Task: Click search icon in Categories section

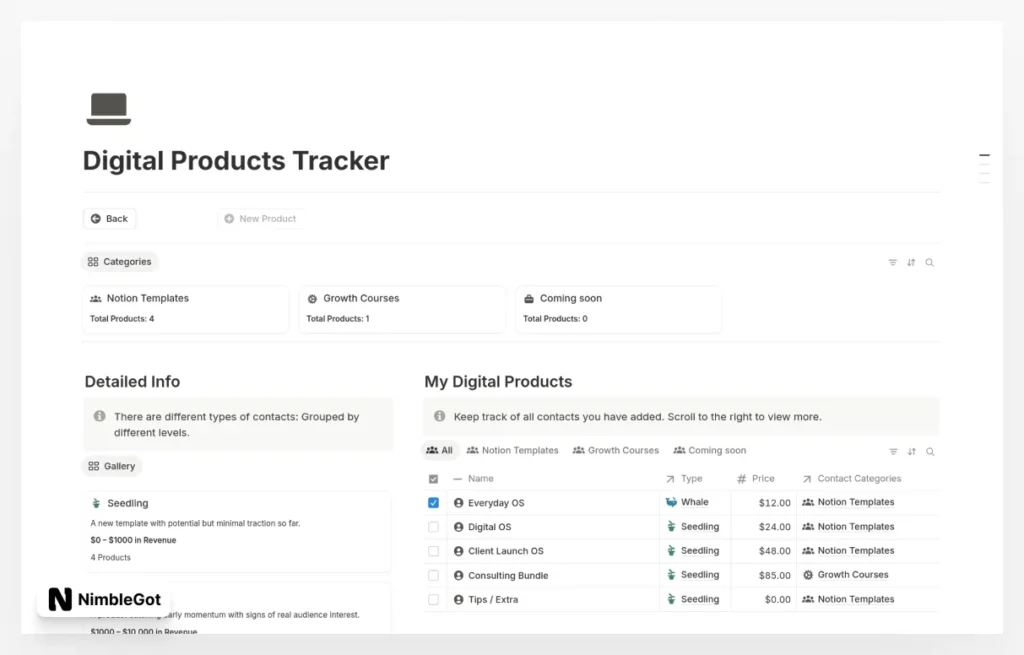Action: 929,263
